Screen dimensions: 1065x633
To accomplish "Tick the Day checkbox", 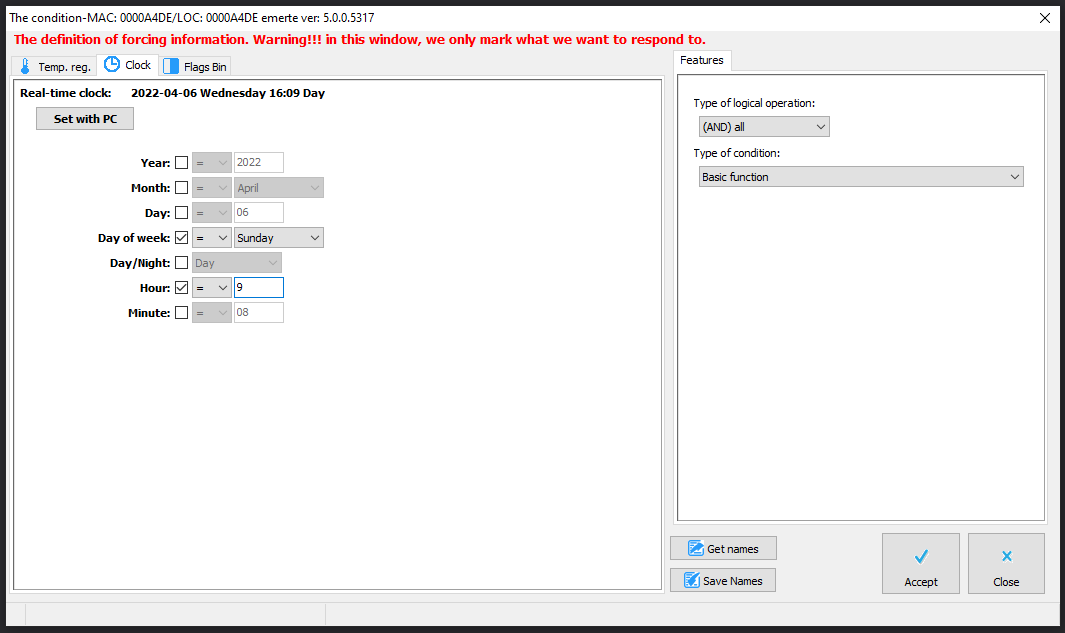I will pyautogui.click(x=181, y=213).
